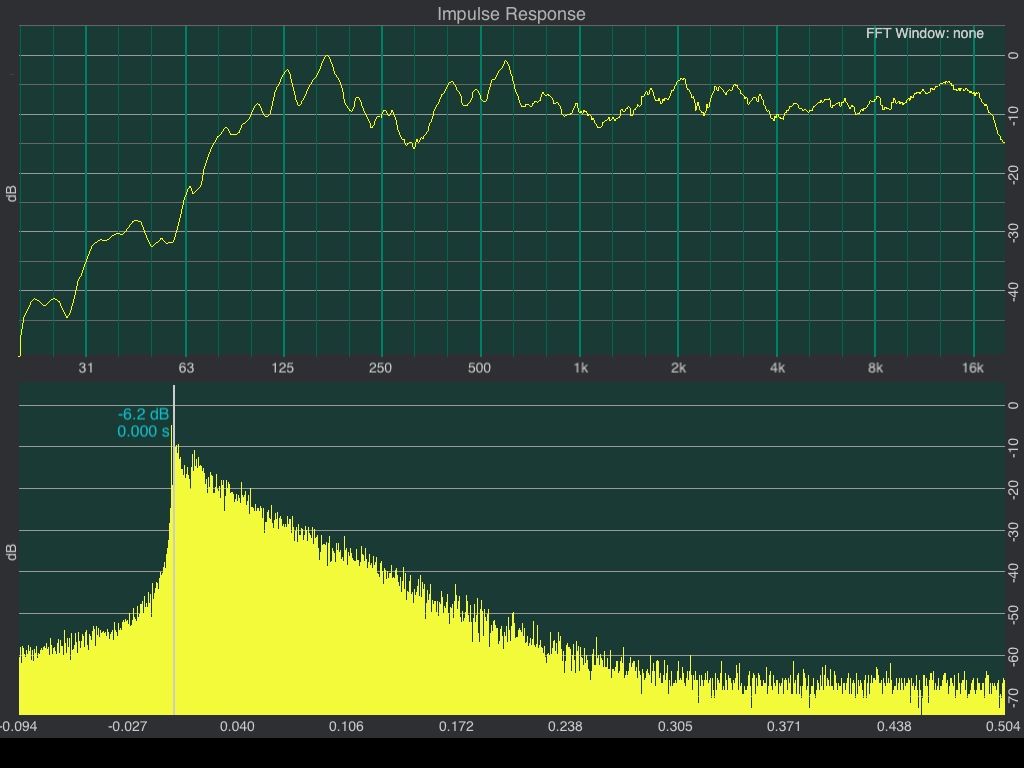
Task: Click the 0.000 s cursor time readout
Action: point(143,432)
